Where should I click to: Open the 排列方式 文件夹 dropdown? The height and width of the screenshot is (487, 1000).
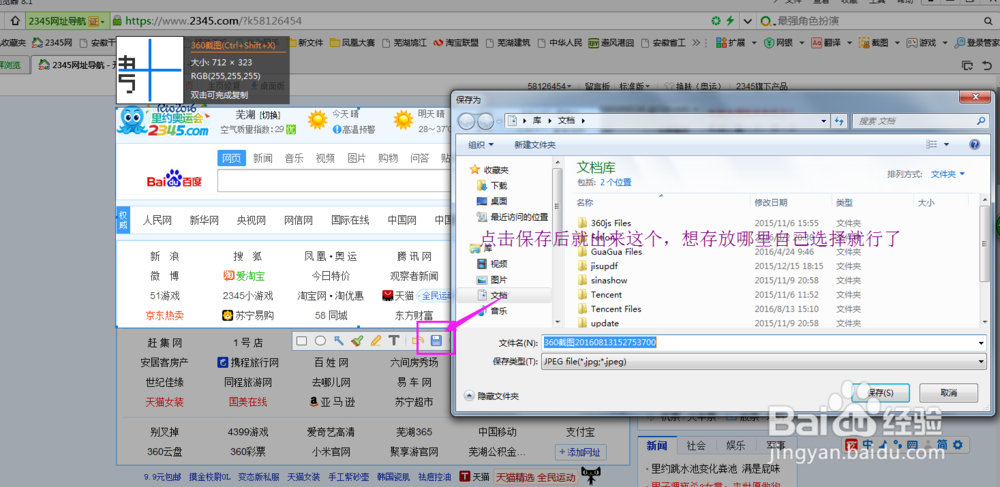tap(948, 173)
